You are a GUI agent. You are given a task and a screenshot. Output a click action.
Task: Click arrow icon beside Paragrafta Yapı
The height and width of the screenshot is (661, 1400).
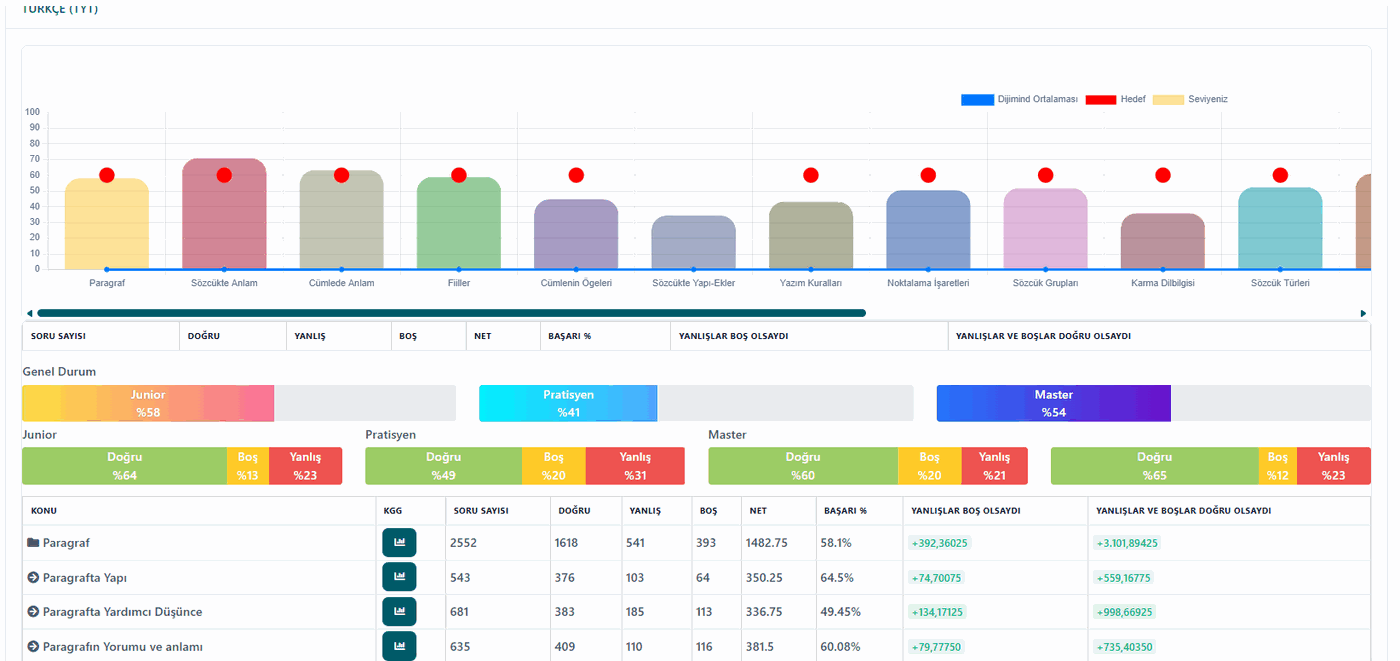[33, 577]
